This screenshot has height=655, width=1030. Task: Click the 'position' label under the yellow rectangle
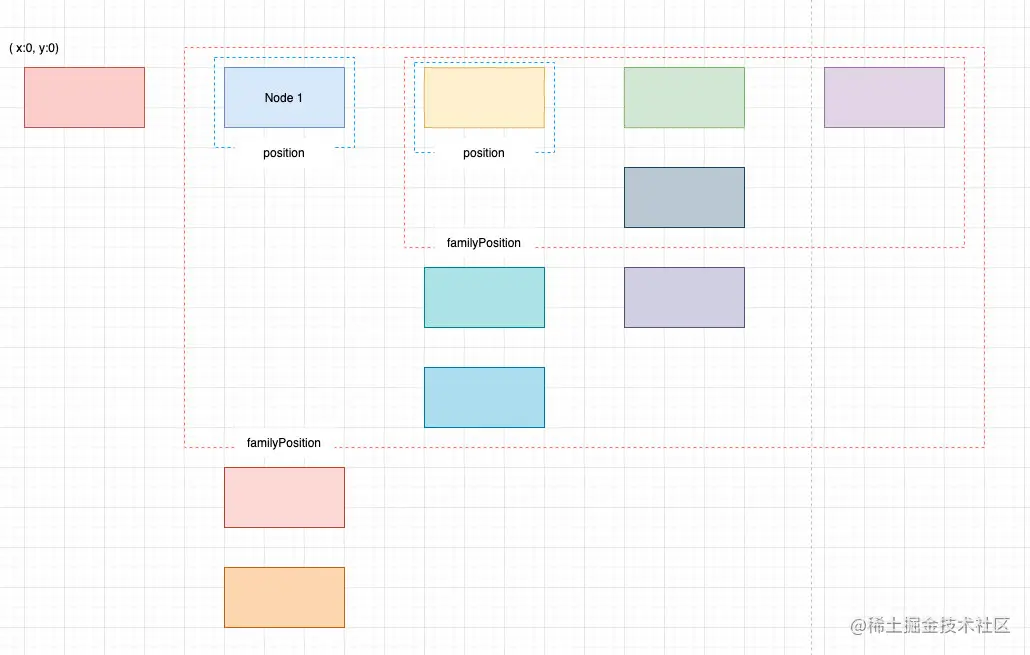(x=483, y=153)
